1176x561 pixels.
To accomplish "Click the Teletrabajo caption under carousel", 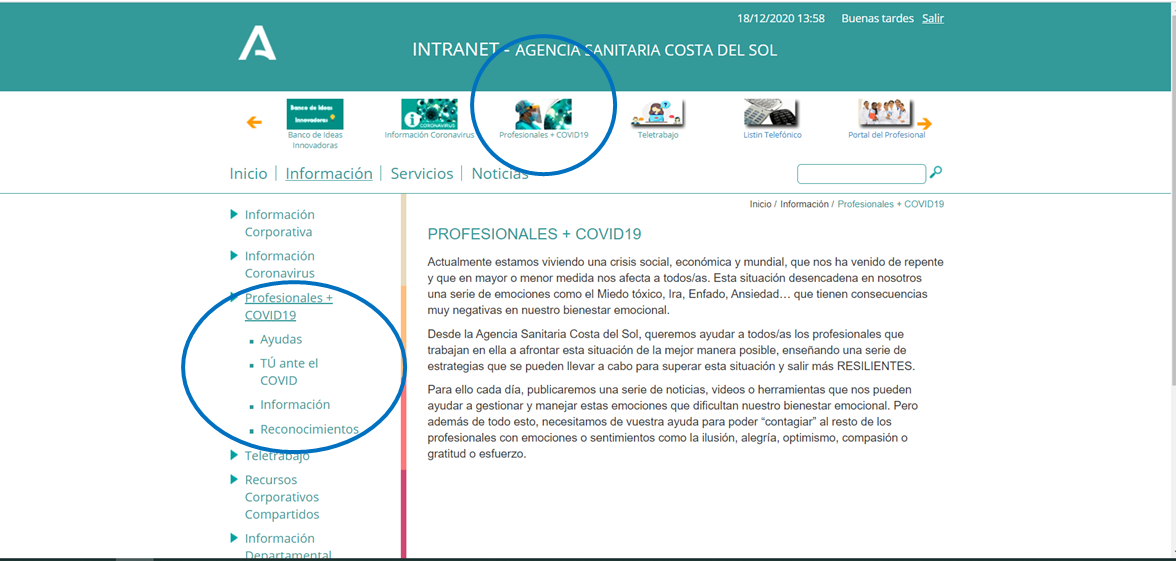I will [658, 135].
